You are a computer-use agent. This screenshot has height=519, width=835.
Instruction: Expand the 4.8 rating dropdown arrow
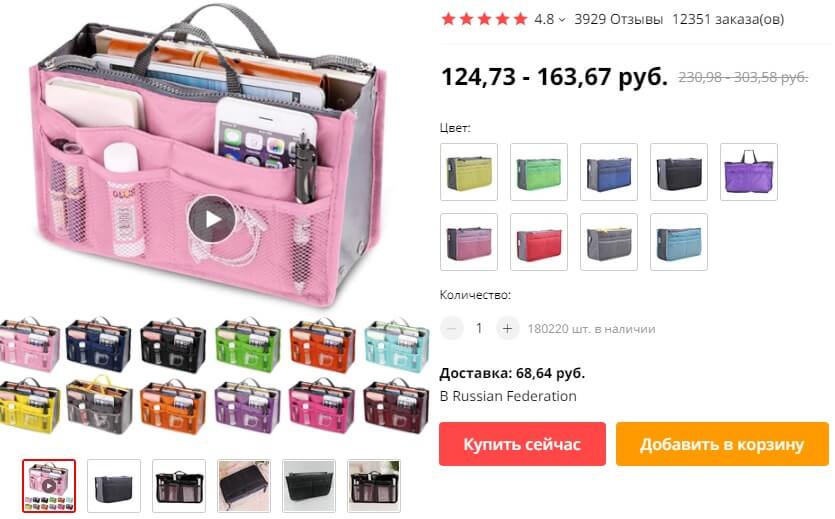tap(562, 20)
